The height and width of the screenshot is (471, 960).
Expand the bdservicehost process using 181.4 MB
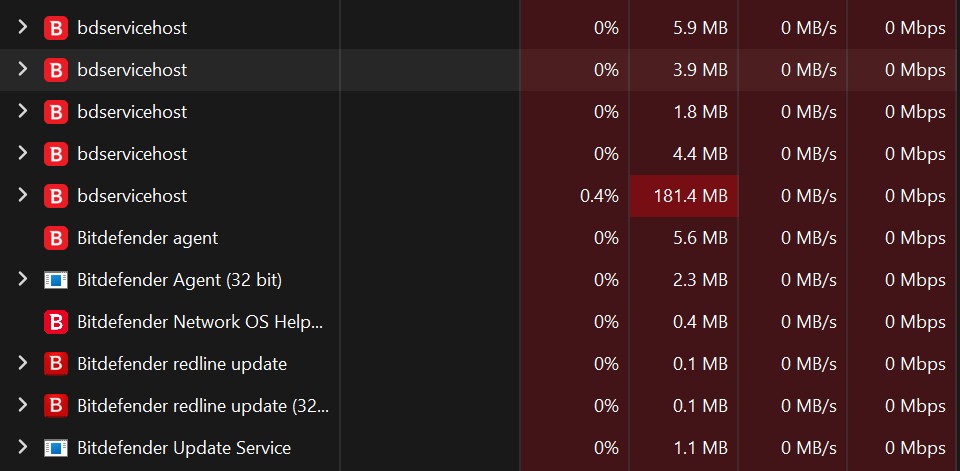coord(23,195)
